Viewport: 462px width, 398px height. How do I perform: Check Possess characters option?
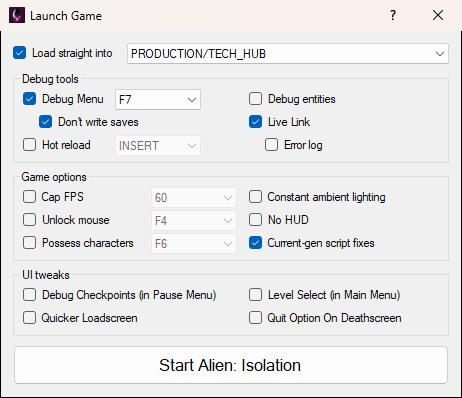(x=29, y=243)
